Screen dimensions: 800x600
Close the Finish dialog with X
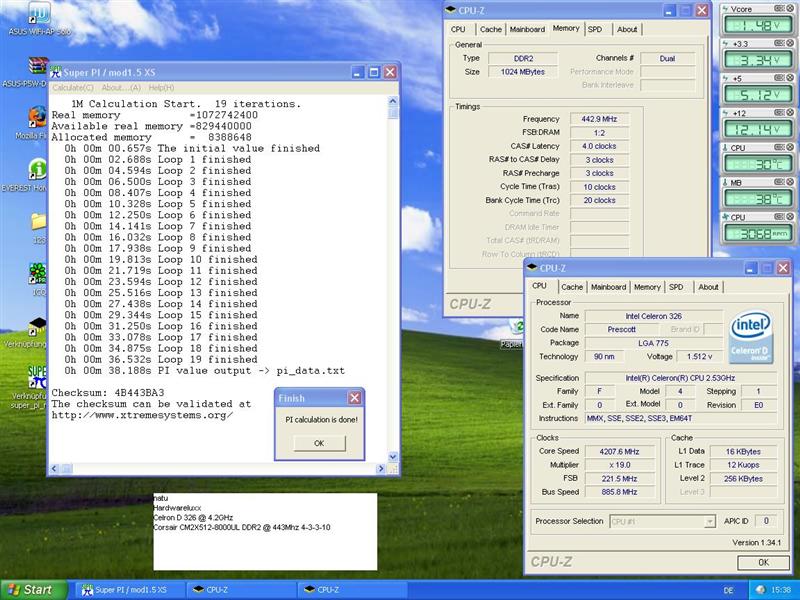[x=355, y=398]
